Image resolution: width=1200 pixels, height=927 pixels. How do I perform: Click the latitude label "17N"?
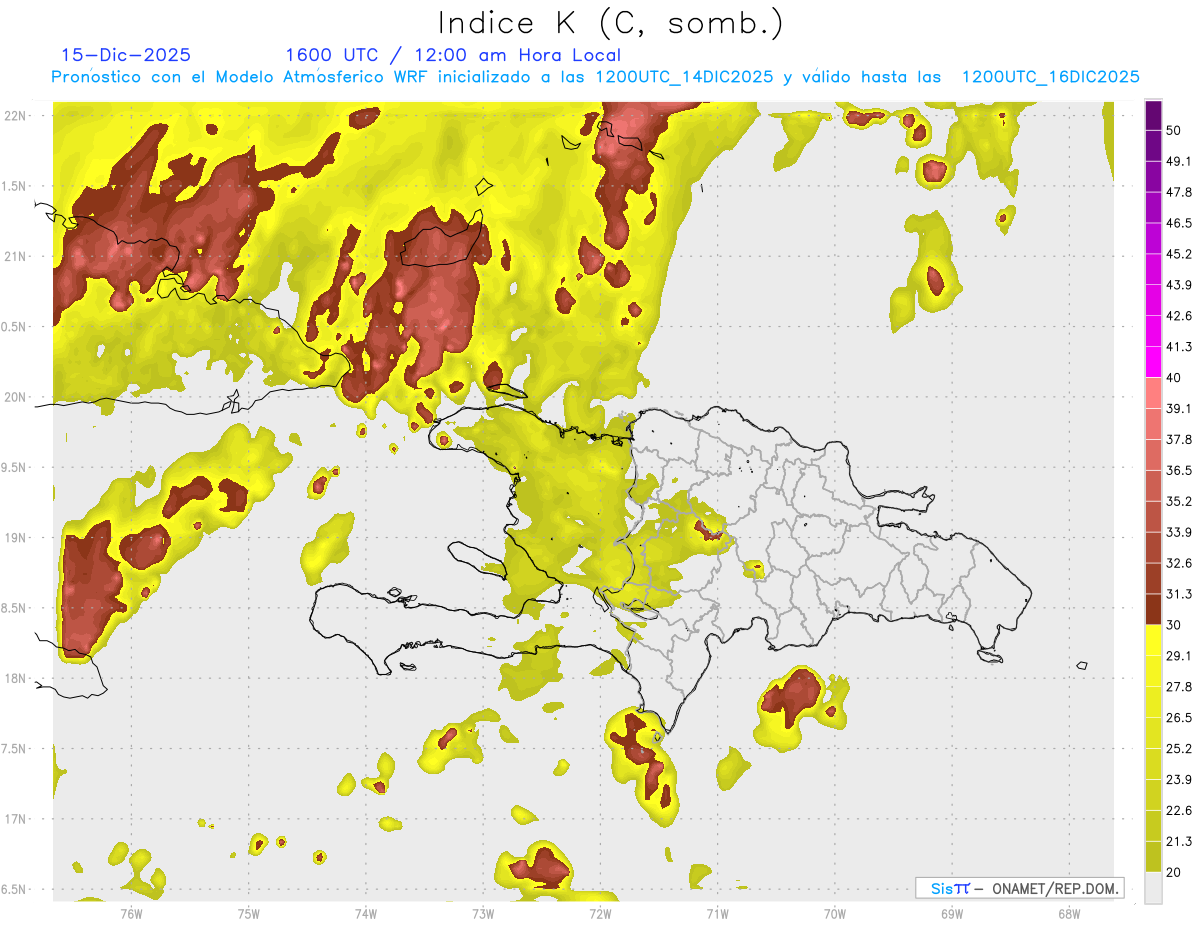(16, 819)
